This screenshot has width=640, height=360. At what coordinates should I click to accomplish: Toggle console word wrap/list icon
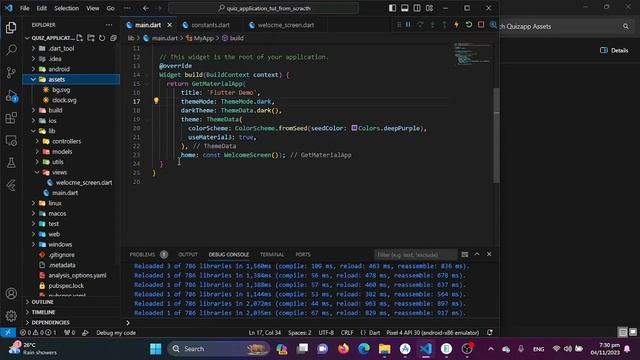pyautogui.click(x=464, y=254)
